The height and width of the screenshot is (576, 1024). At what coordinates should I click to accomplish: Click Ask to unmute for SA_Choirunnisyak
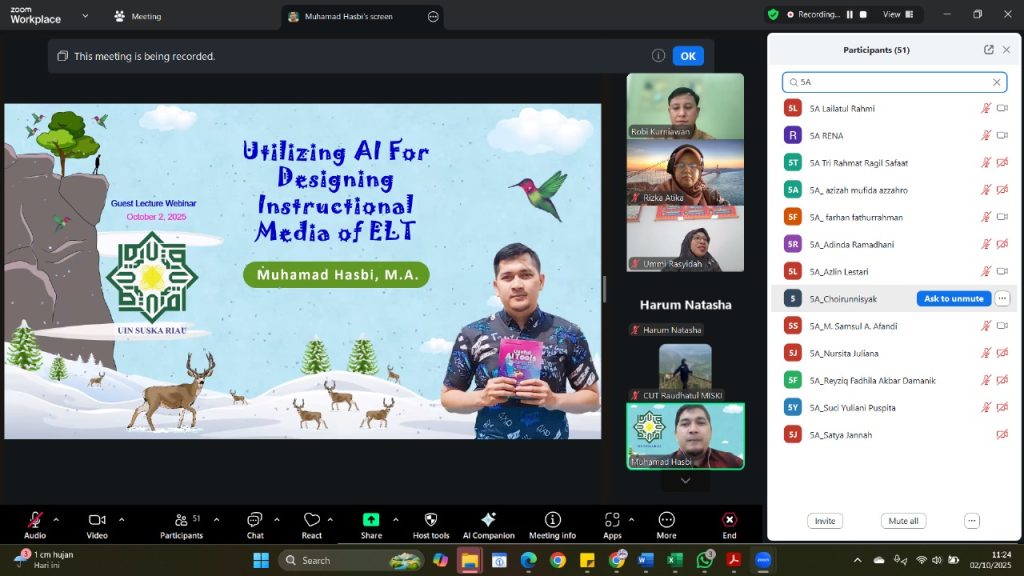pos(953,299)
